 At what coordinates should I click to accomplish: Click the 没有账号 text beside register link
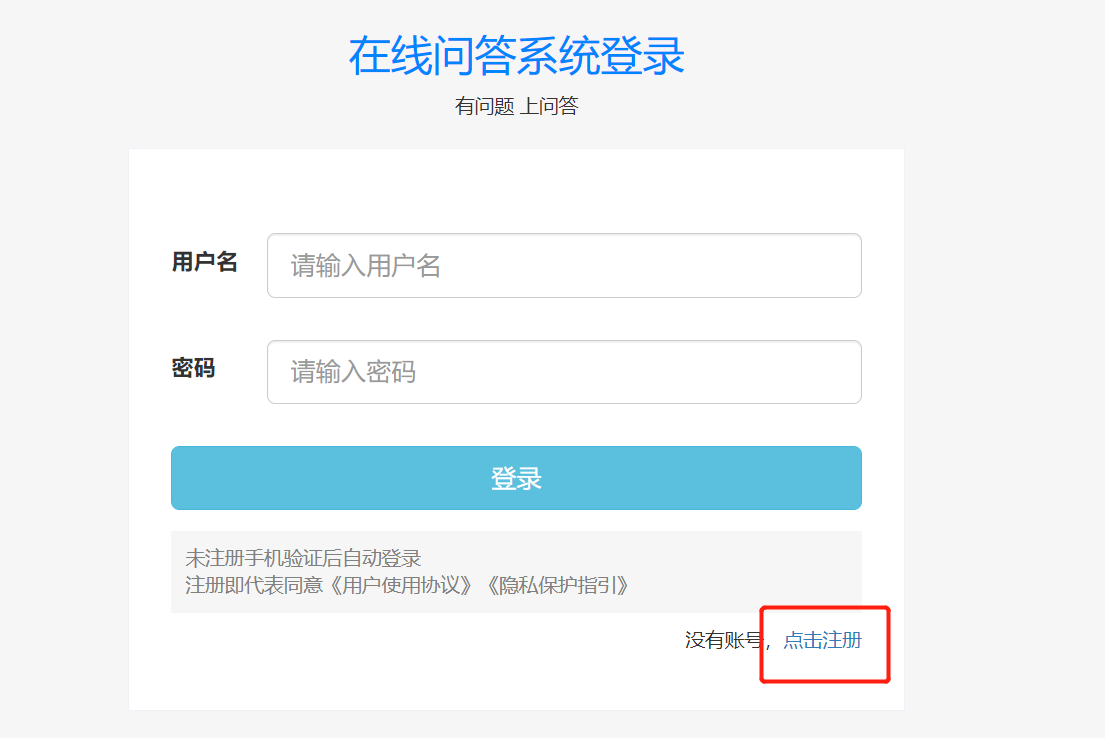click(x=723, y=640)
